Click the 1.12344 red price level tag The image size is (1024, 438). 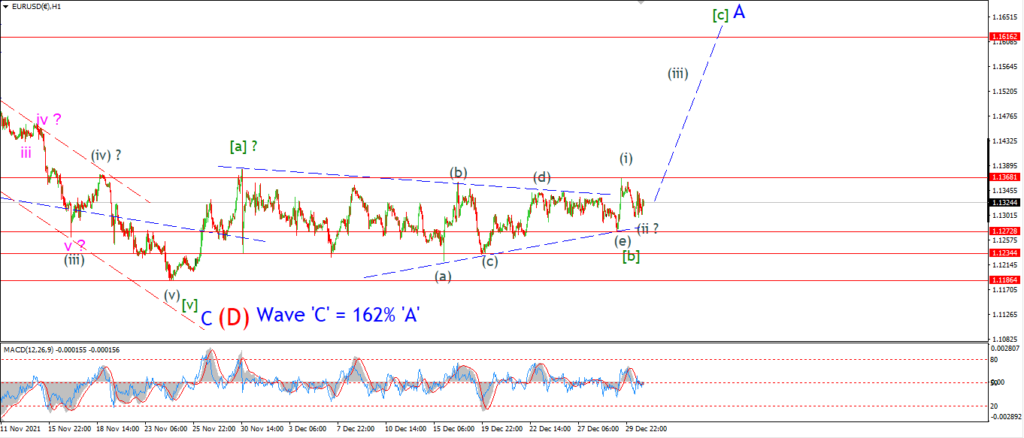point(1006,253)
